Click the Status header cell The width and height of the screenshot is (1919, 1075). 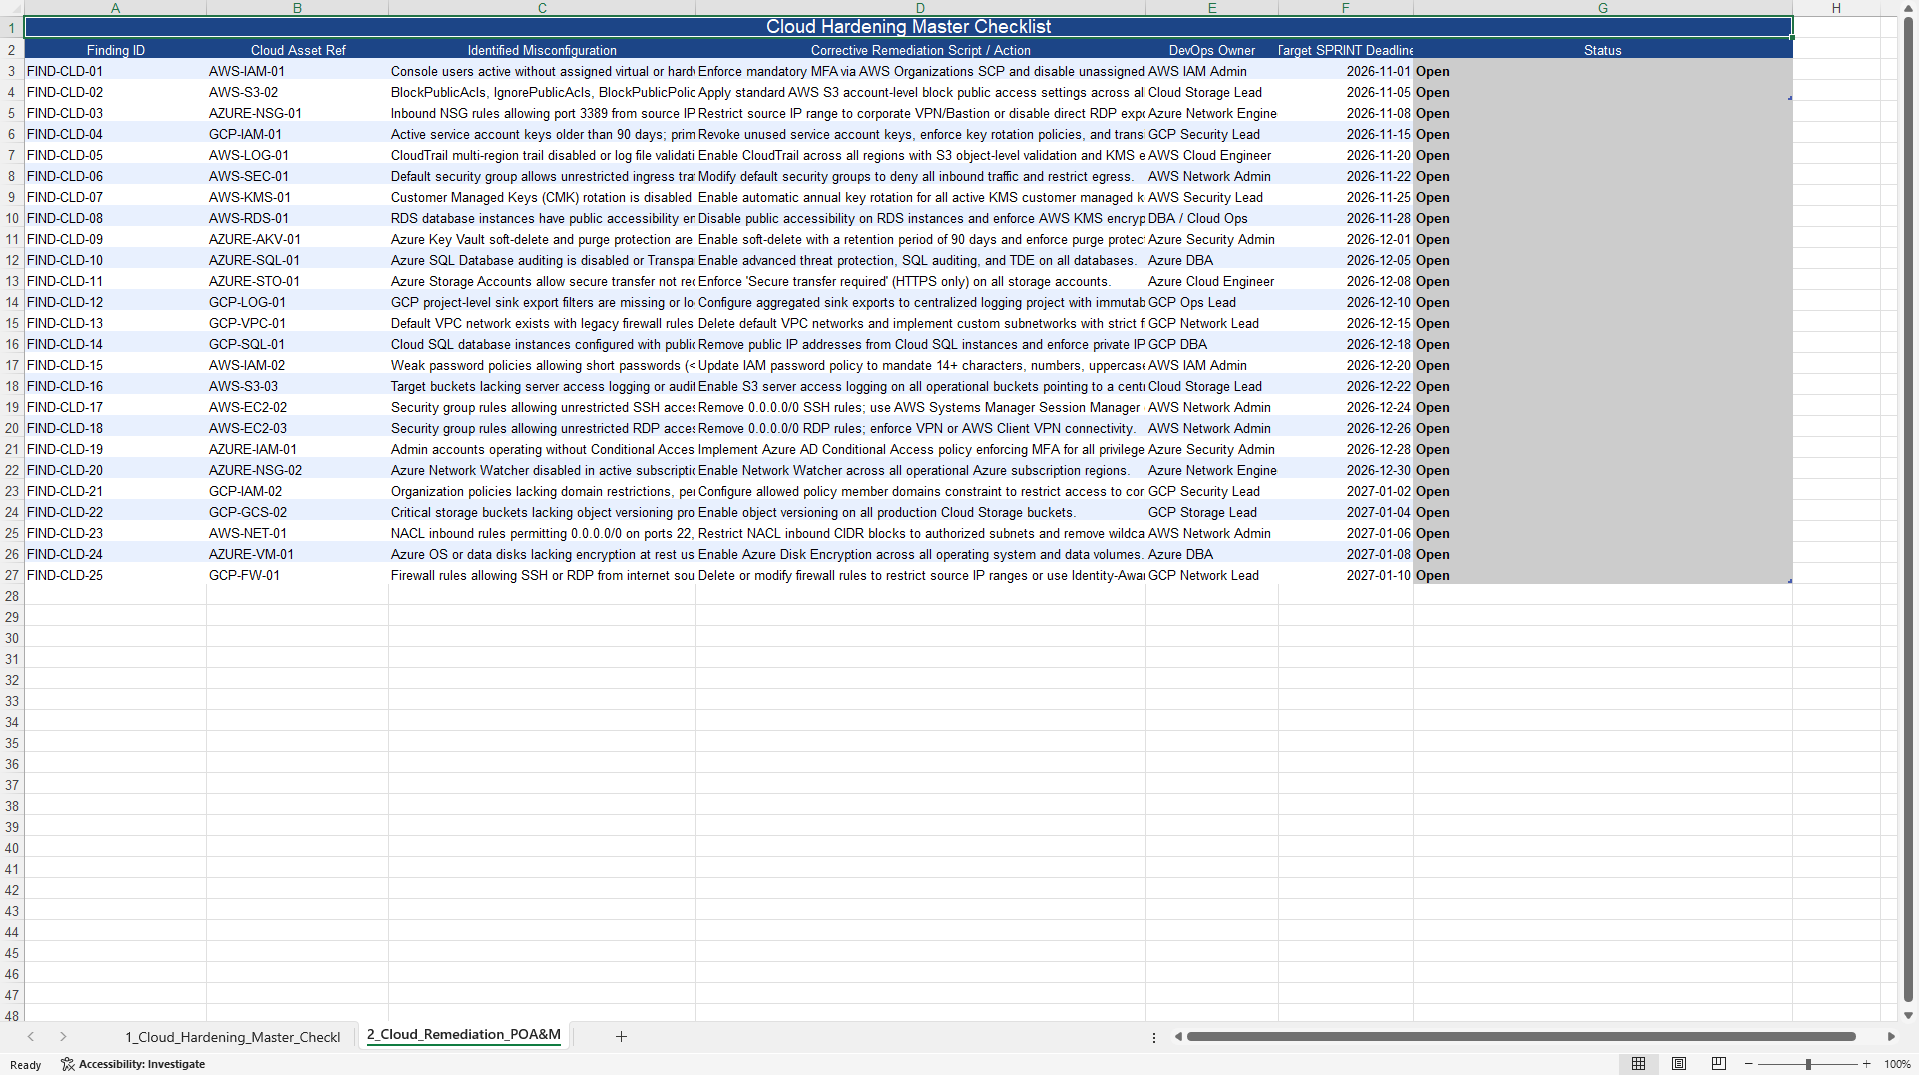tap(1602, 50)
